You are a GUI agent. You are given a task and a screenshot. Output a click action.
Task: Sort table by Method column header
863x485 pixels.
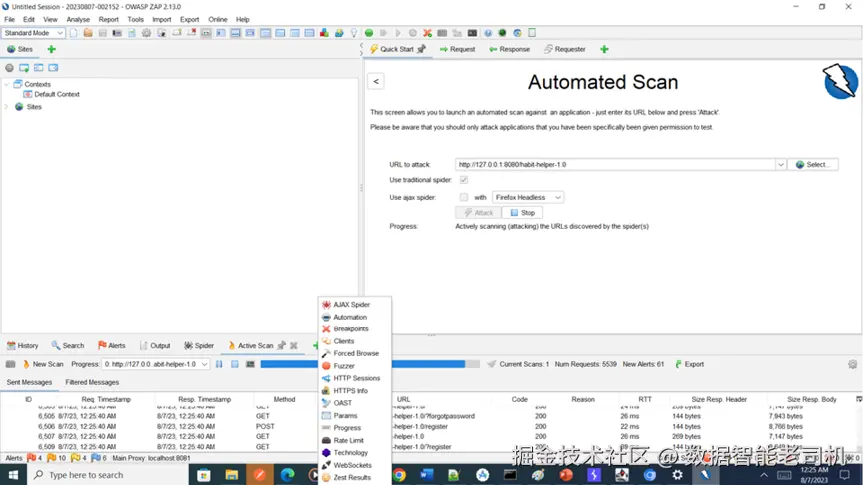click(284, 399)
